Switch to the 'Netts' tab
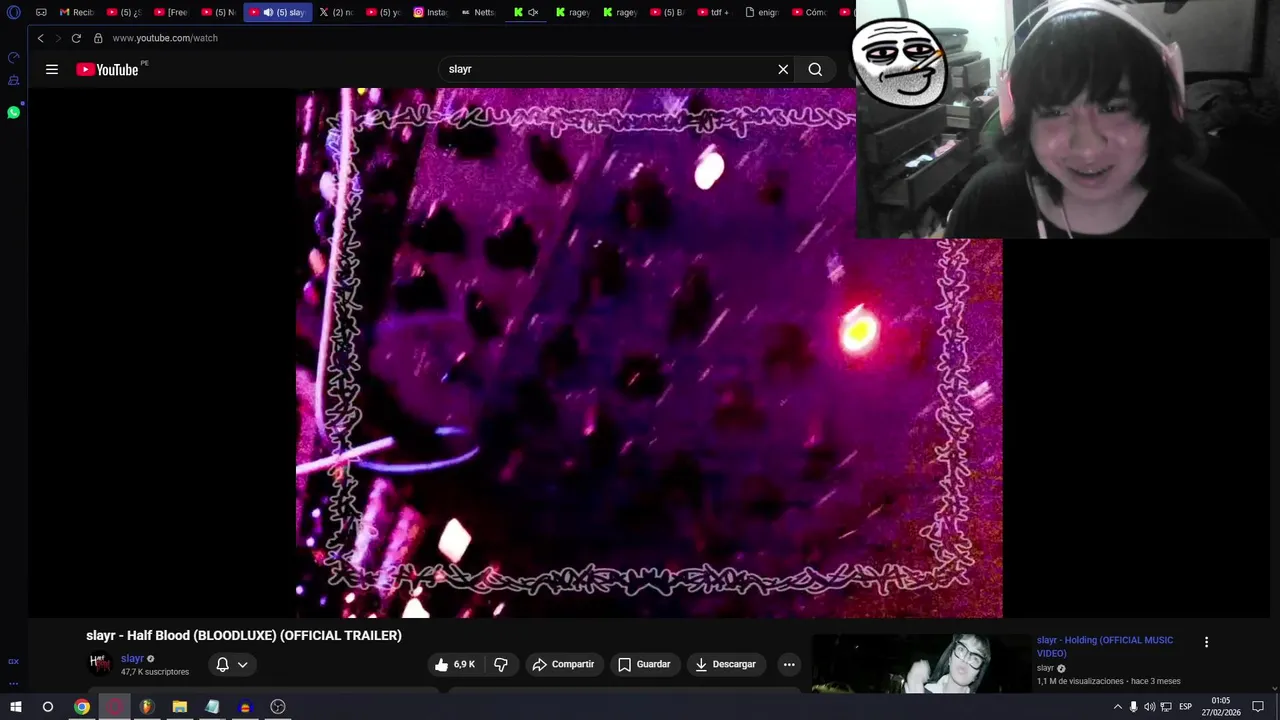 478,12
